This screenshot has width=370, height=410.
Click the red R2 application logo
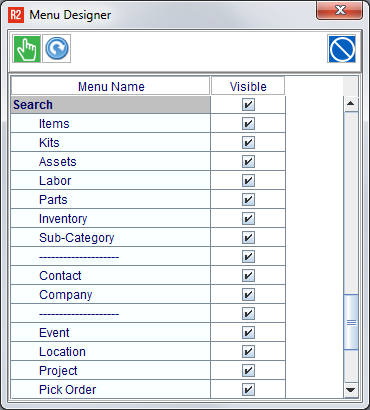click(16, 15)
